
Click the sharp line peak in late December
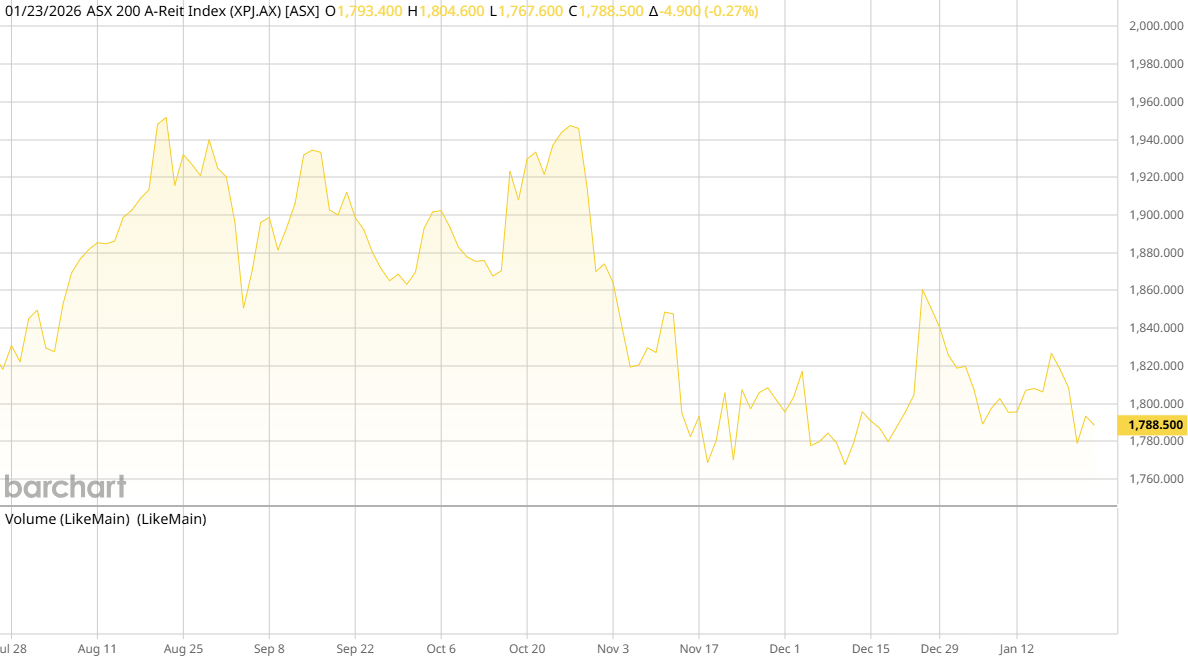(x=922, y=290)
